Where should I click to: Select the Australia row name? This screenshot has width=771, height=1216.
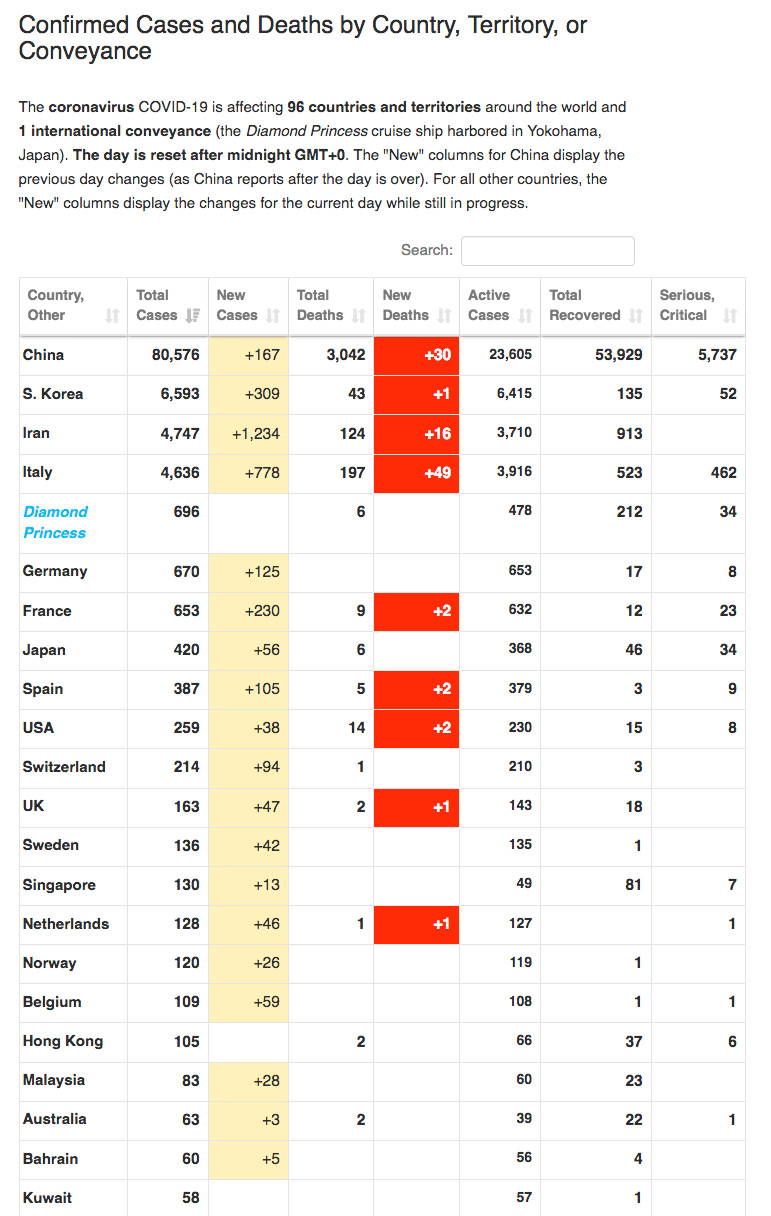coord(55,1119)
